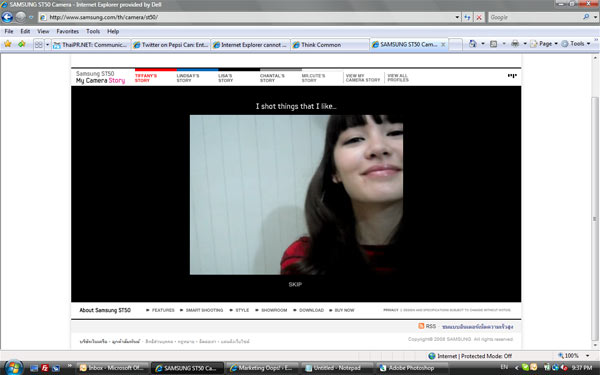Screen dimensions: 600x375
Task: Click the BUY NOW link
Action: 344,310
